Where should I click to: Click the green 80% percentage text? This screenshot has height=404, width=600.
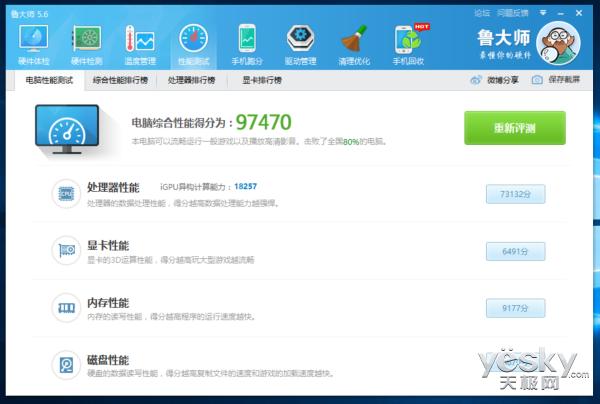(x=351, y=142)
